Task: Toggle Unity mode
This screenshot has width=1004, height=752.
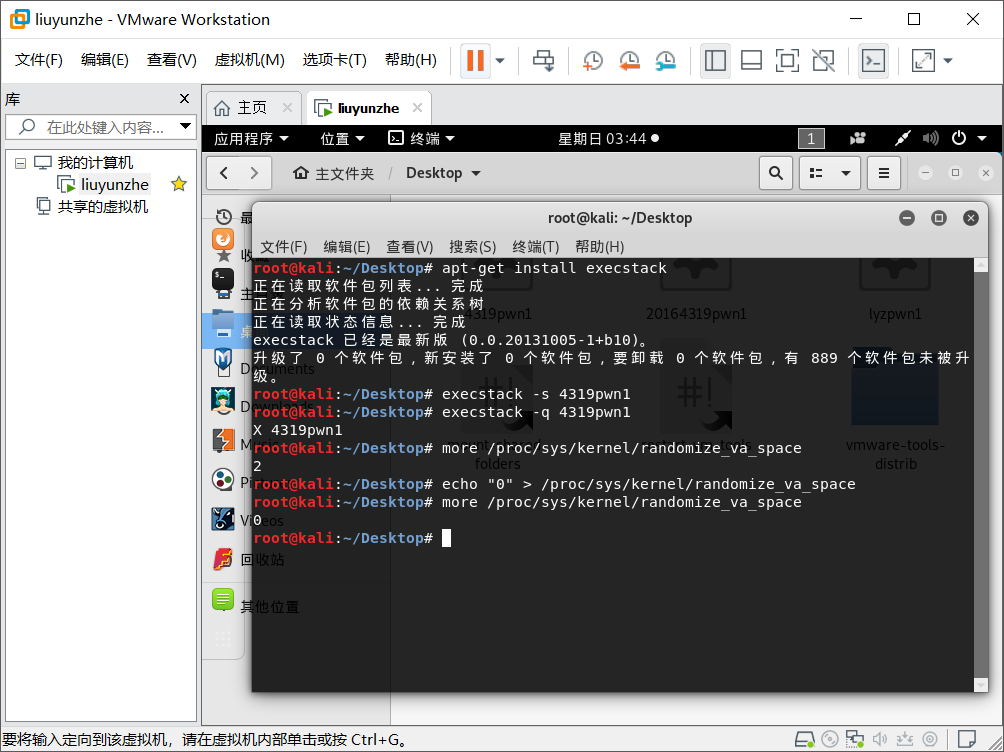Action: 823,61
